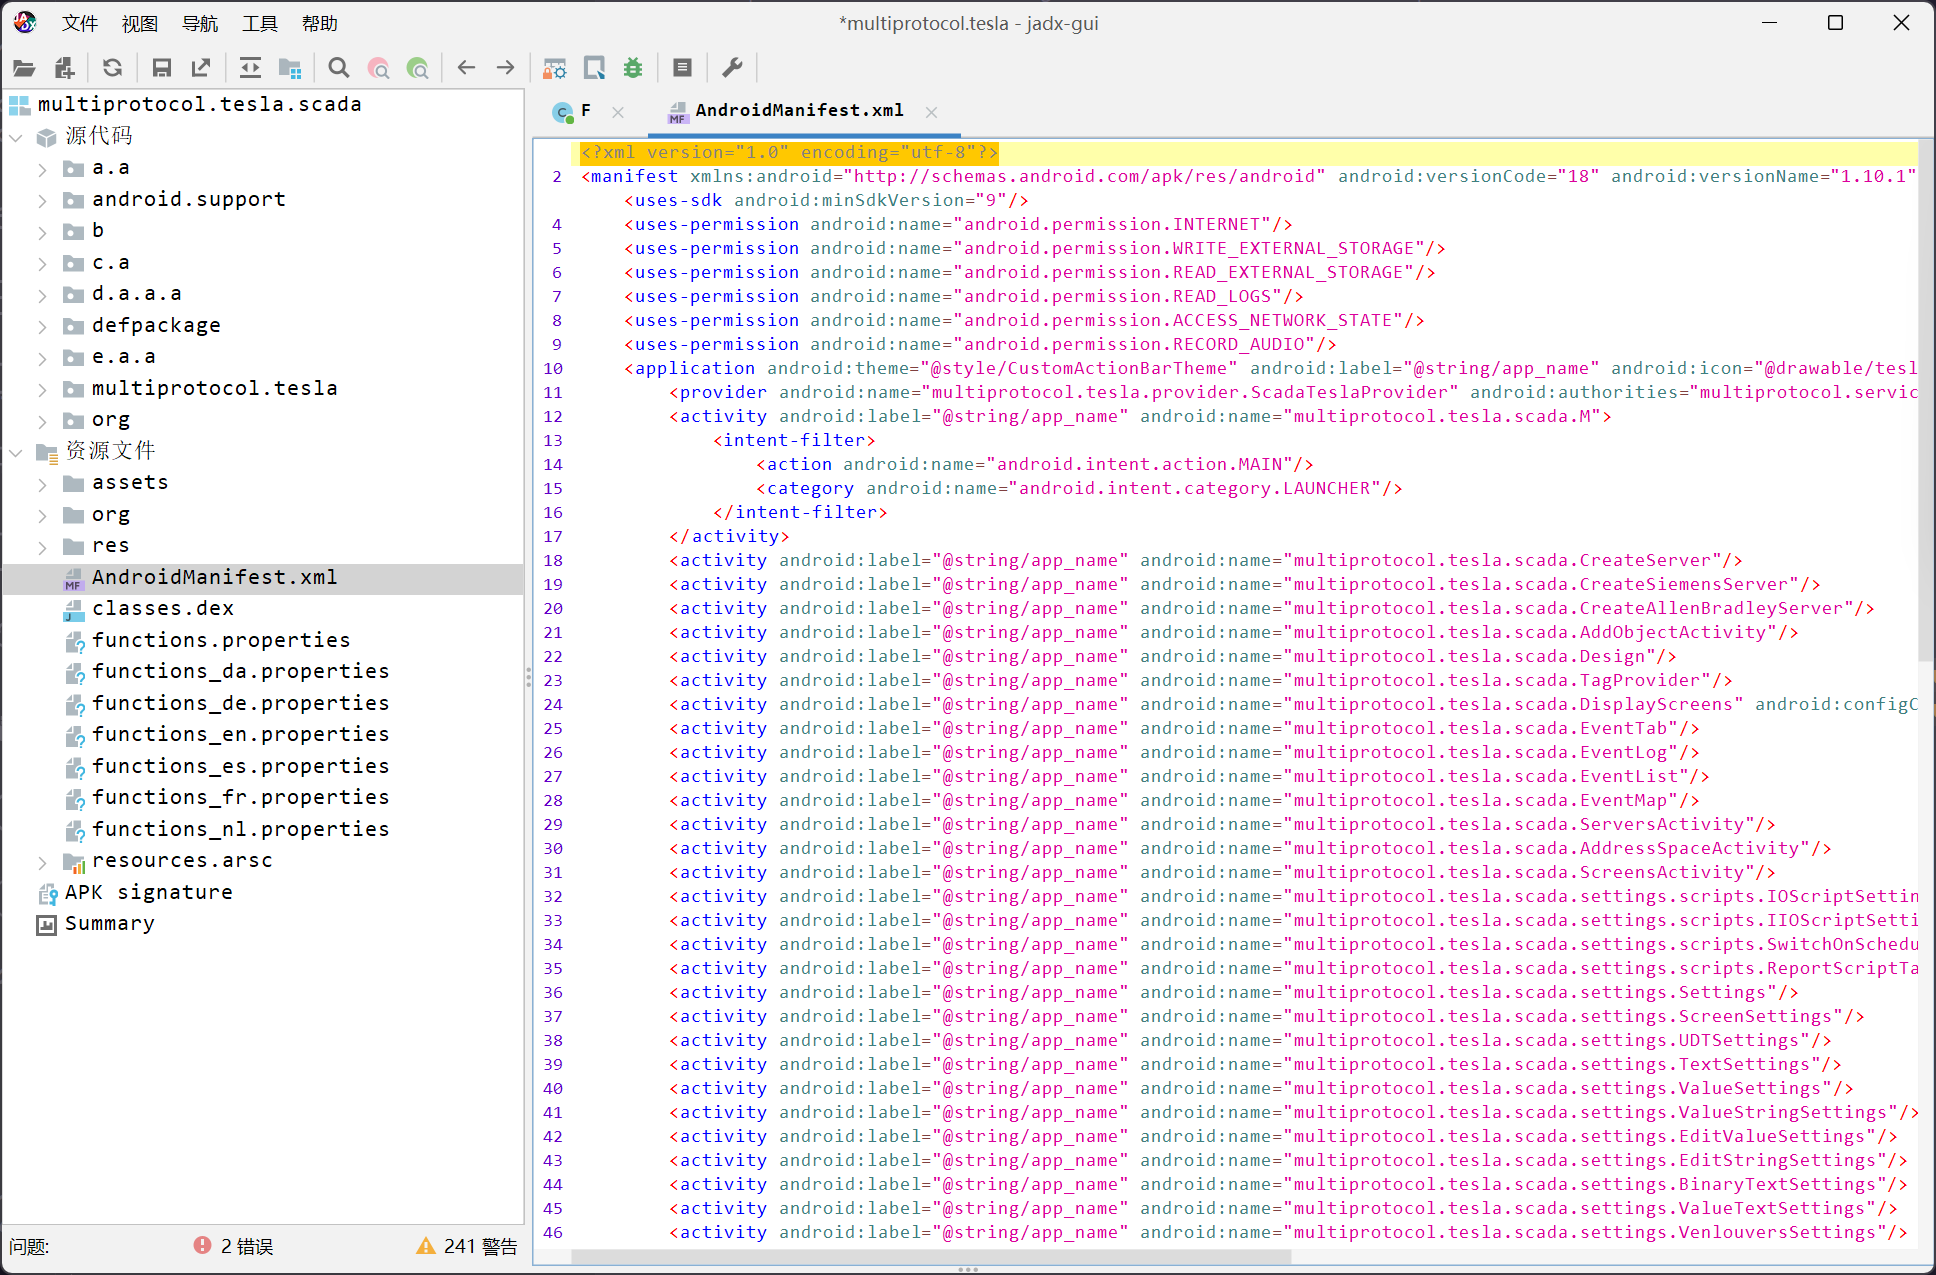Toggle the Sync with editor icon
Screen dimensions: 1936x1275
pyautogui.click(x=250, y=68)
